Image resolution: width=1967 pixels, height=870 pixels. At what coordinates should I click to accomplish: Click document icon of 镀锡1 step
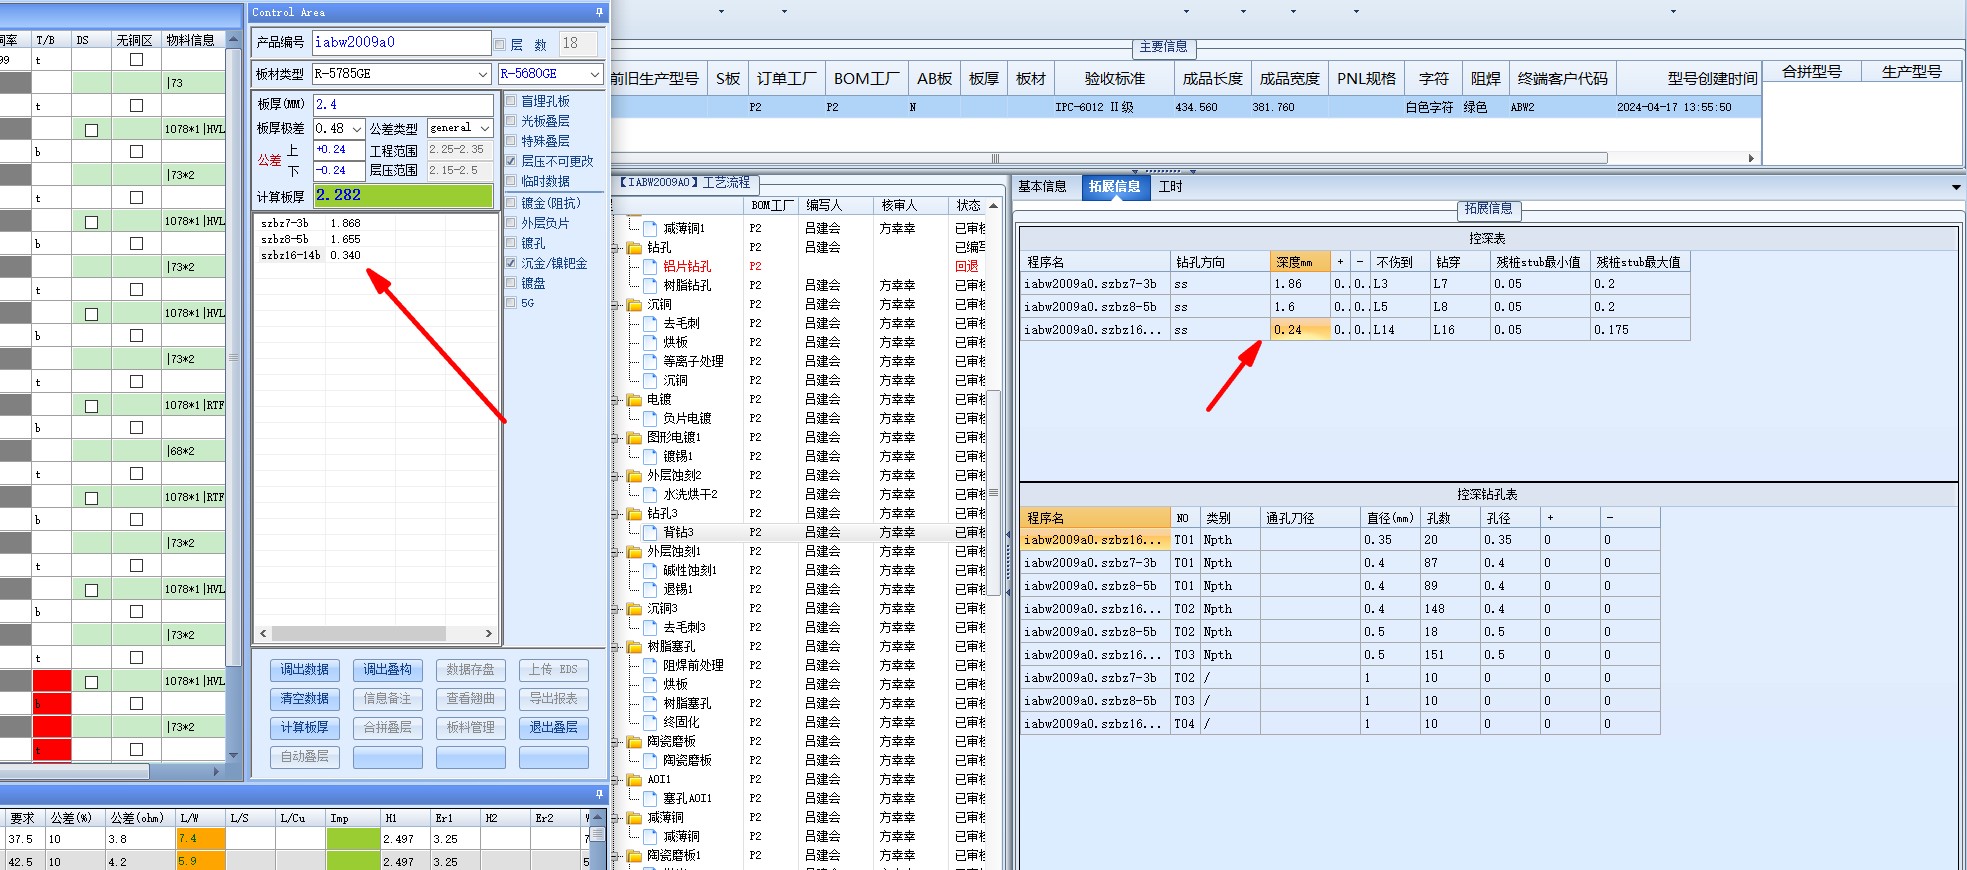coord(651,456)
